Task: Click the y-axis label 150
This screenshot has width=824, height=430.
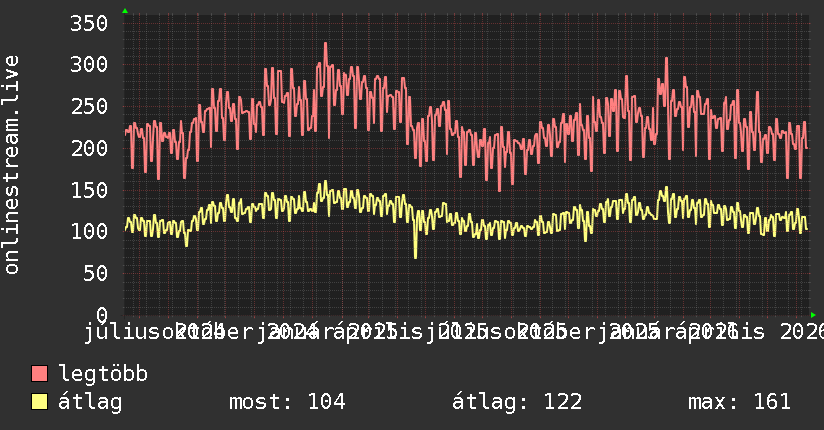Action: (89, 190)
